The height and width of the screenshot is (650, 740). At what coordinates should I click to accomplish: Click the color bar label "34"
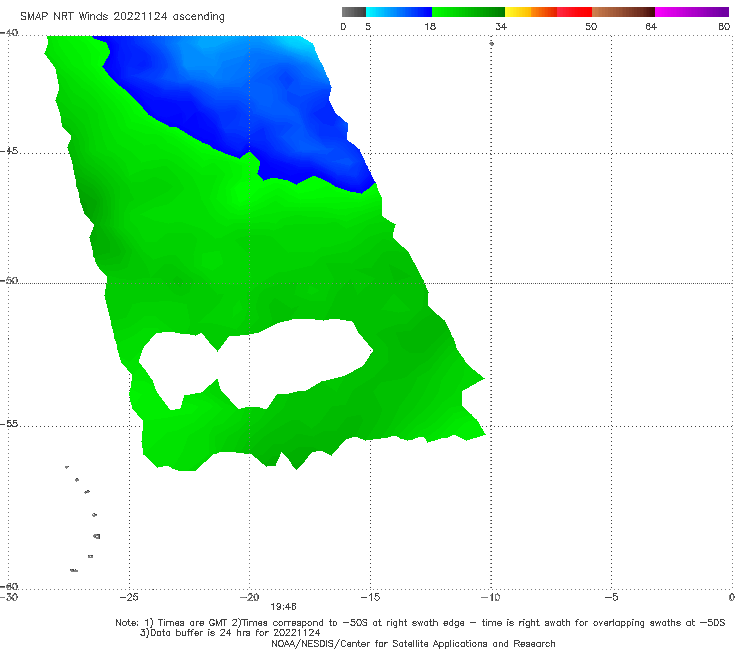[x=501, y=26]
